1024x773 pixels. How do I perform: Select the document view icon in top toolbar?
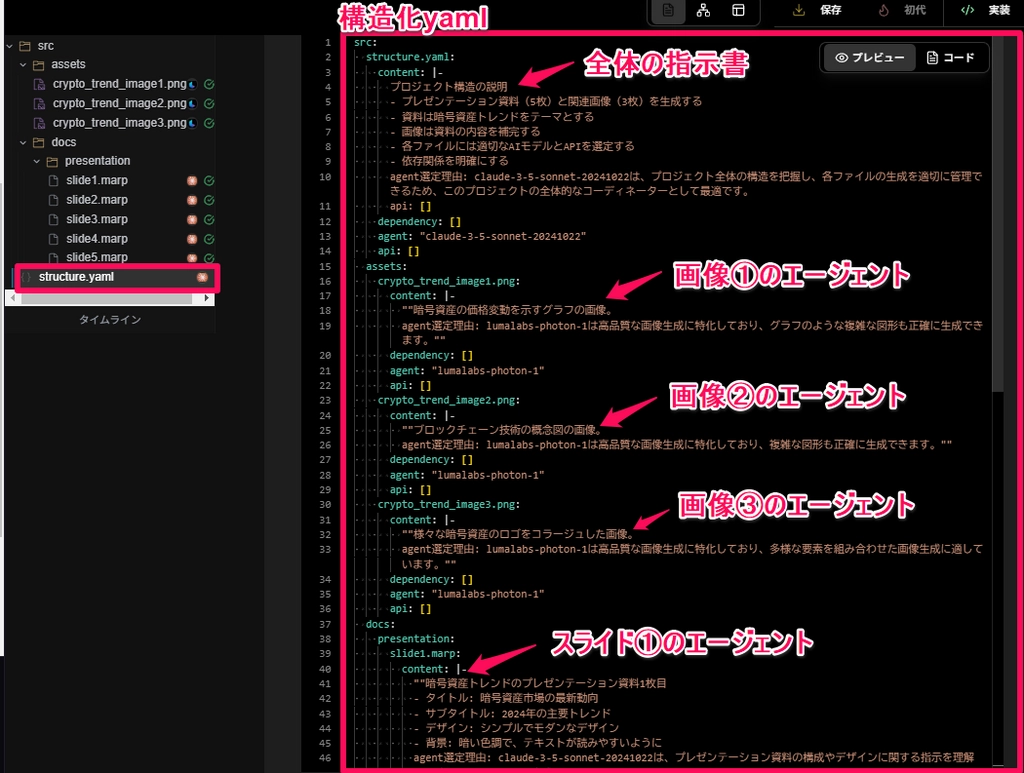coord(668,11)
